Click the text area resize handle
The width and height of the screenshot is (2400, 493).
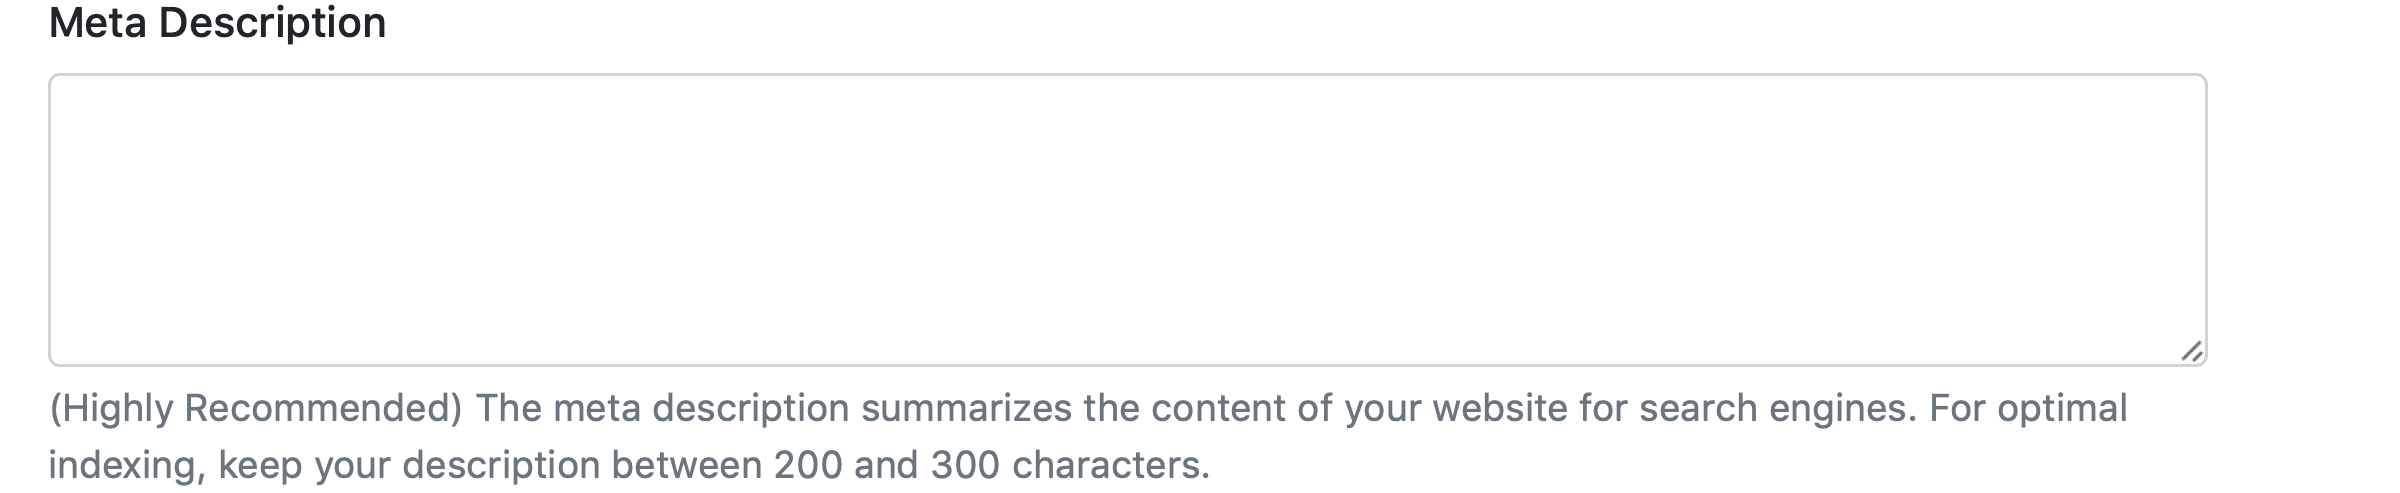tap(2191, 351)
